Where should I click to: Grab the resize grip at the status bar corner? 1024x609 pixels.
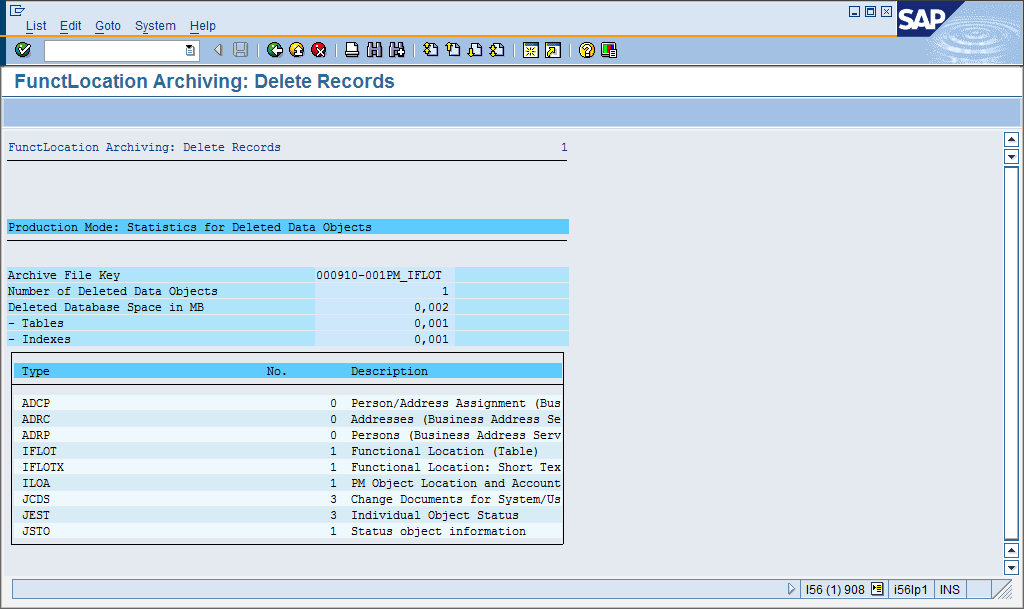click(1002, 589)
